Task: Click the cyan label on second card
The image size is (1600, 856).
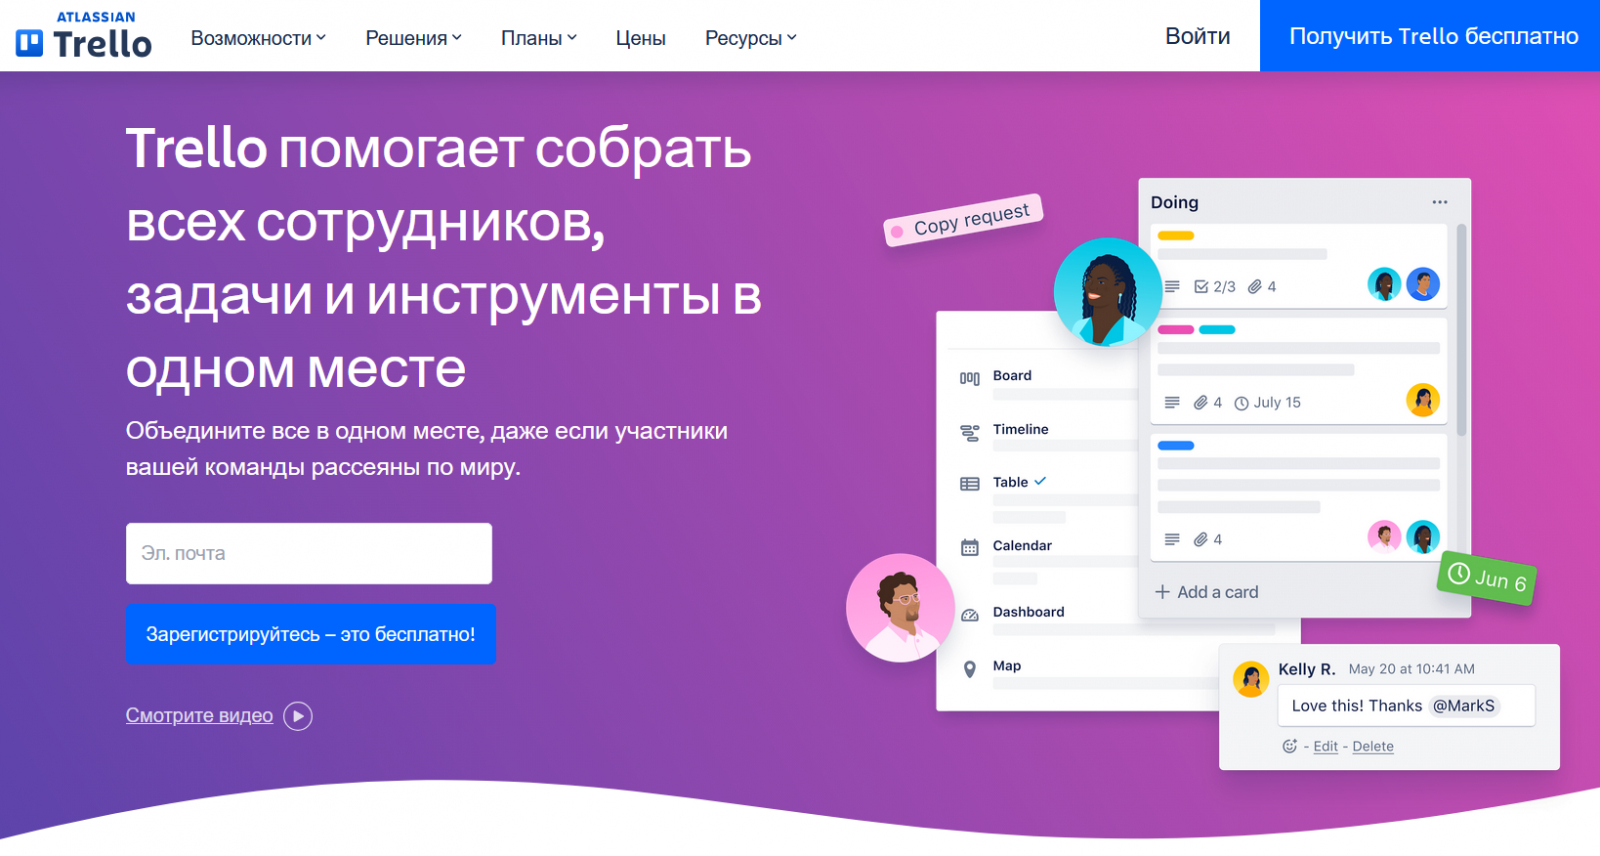Action: [x=1217, y=330]
